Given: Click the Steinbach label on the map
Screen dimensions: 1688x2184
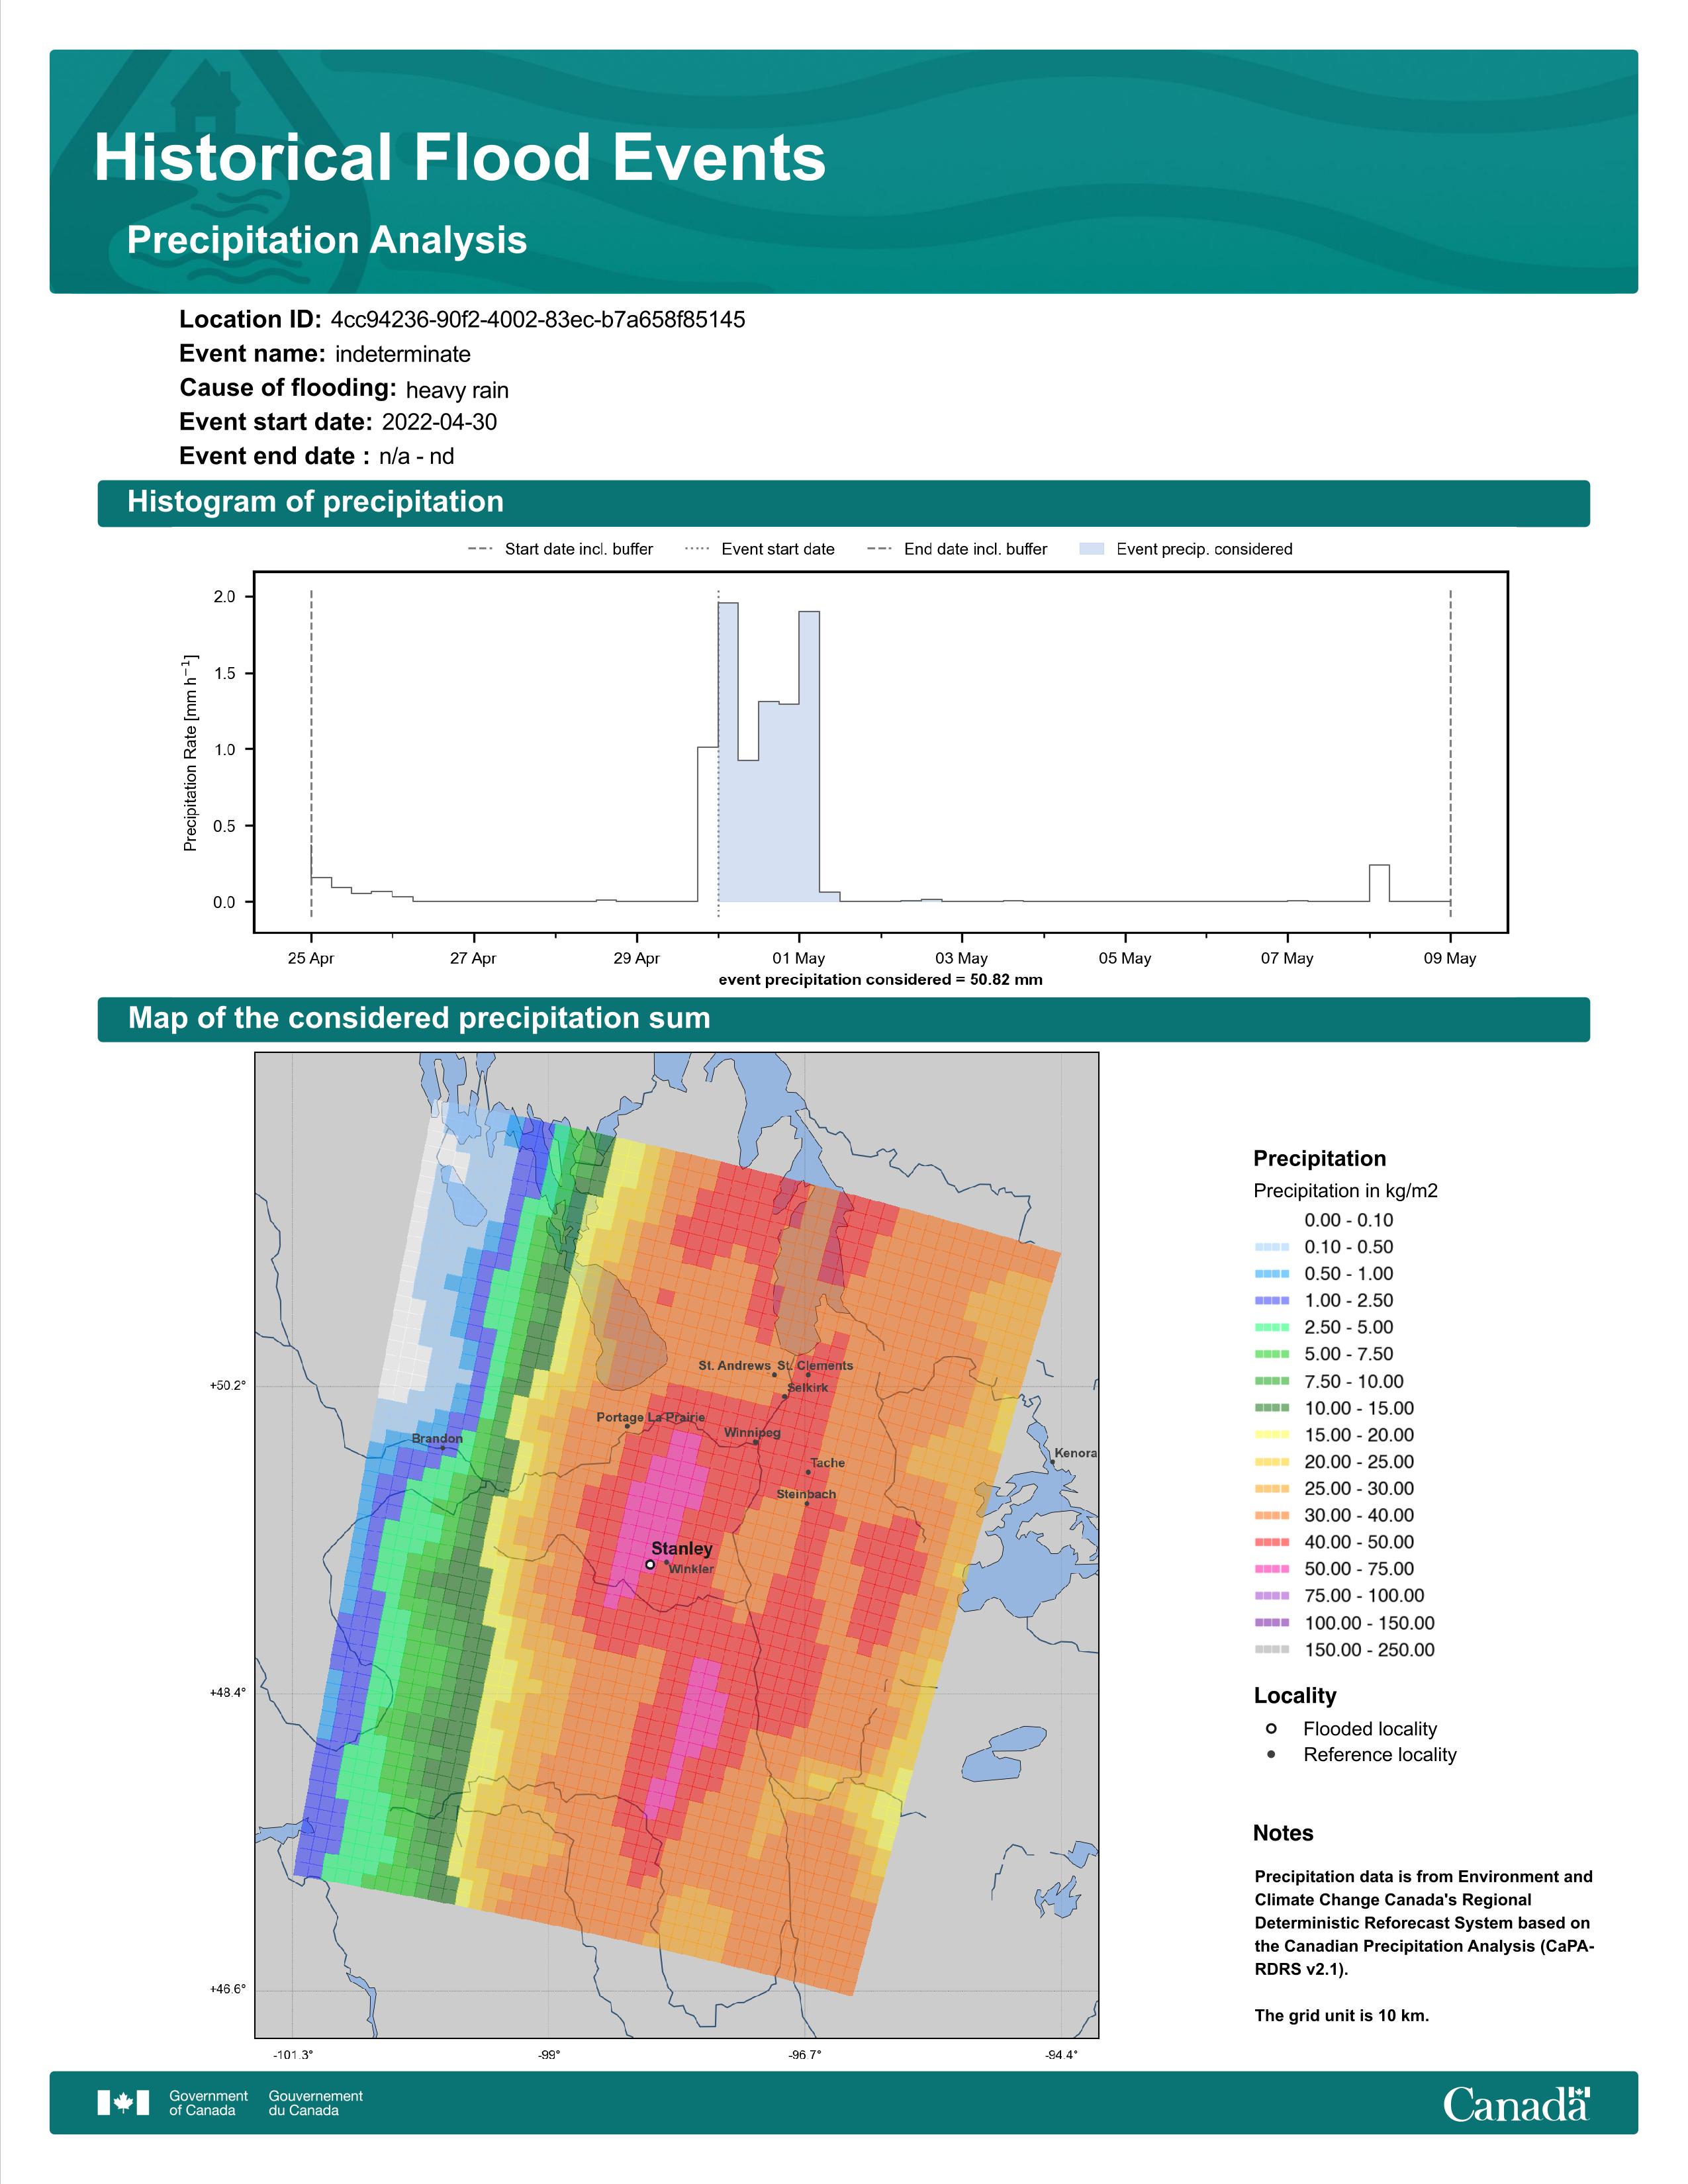Looking at the screenshot, I should pyautogui.click(x=806, y=1494).
